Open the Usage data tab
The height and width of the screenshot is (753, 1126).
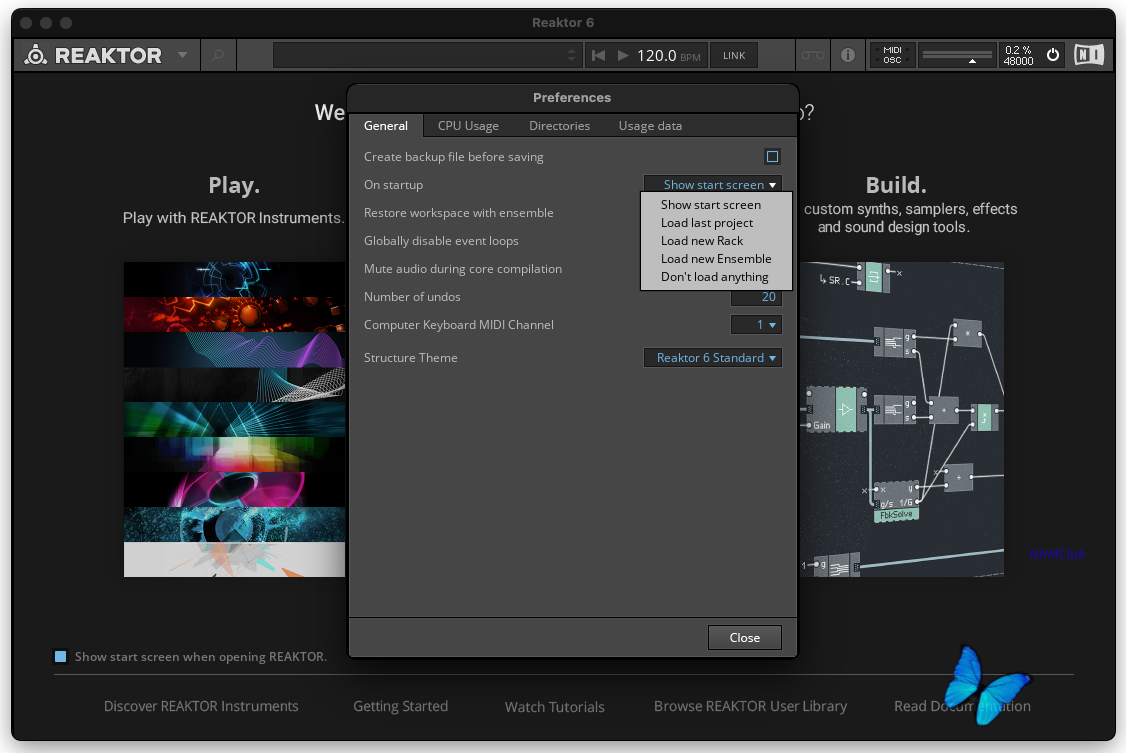pyautogui.click(x=650, y=126)
